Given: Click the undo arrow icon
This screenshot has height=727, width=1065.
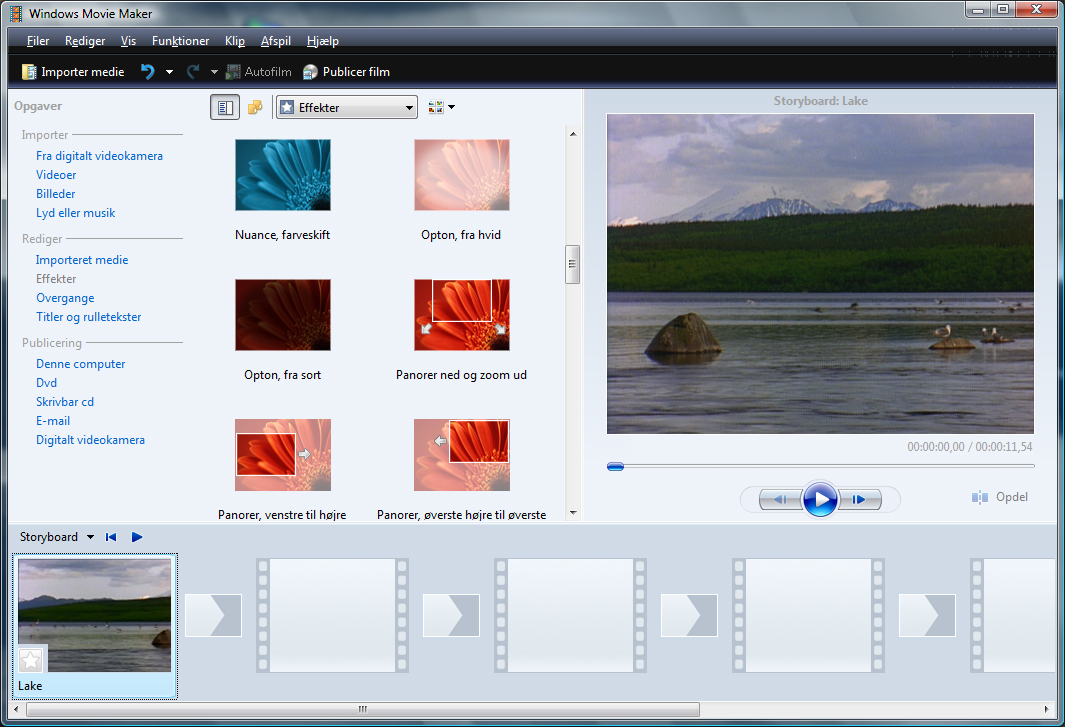Looking at the screenshot, I should point(148,72).
